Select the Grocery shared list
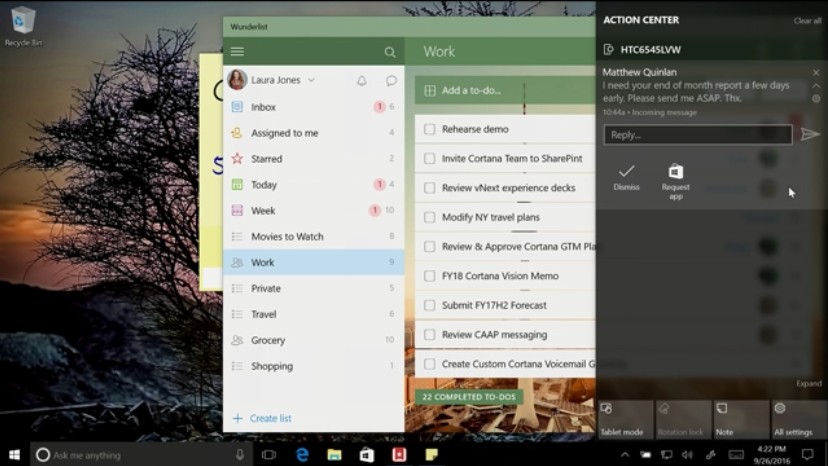 tap(314, 340)
